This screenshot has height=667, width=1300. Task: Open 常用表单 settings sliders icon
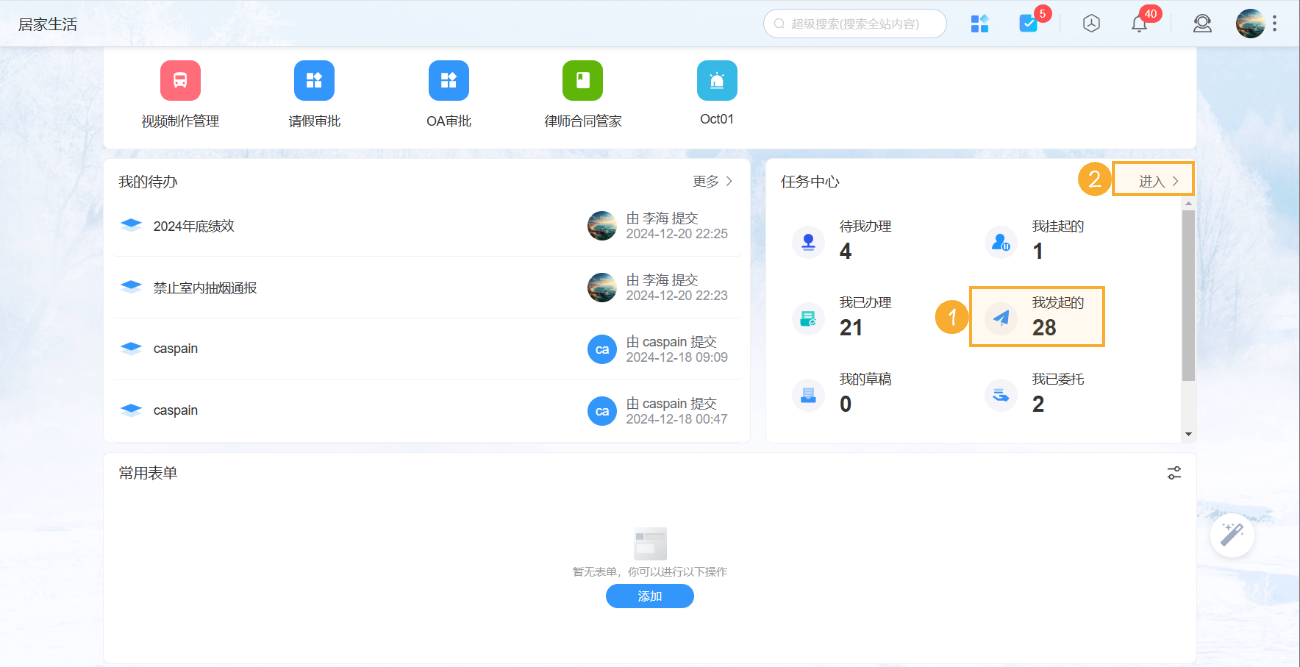(x=1174, y=473)
